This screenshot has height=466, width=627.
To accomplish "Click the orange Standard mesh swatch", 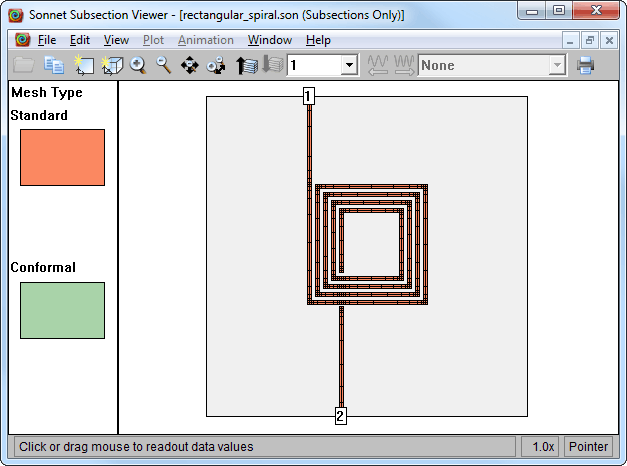I will [62, 157].
